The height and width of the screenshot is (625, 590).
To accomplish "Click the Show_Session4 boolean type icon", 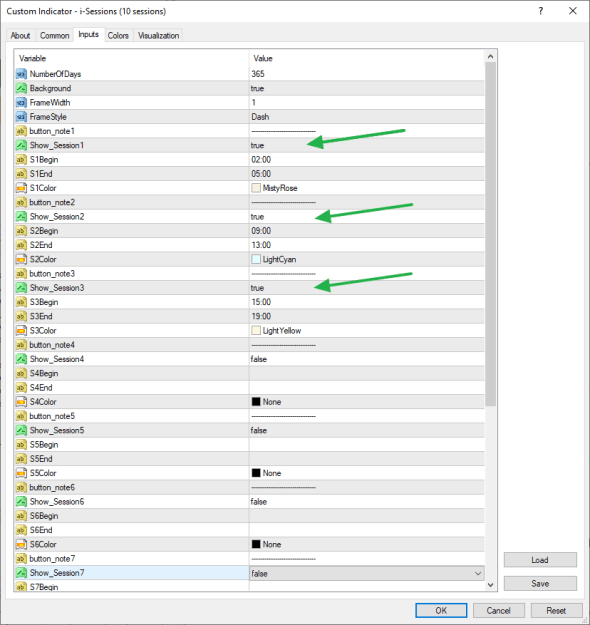I will click(x=21, y=359).
